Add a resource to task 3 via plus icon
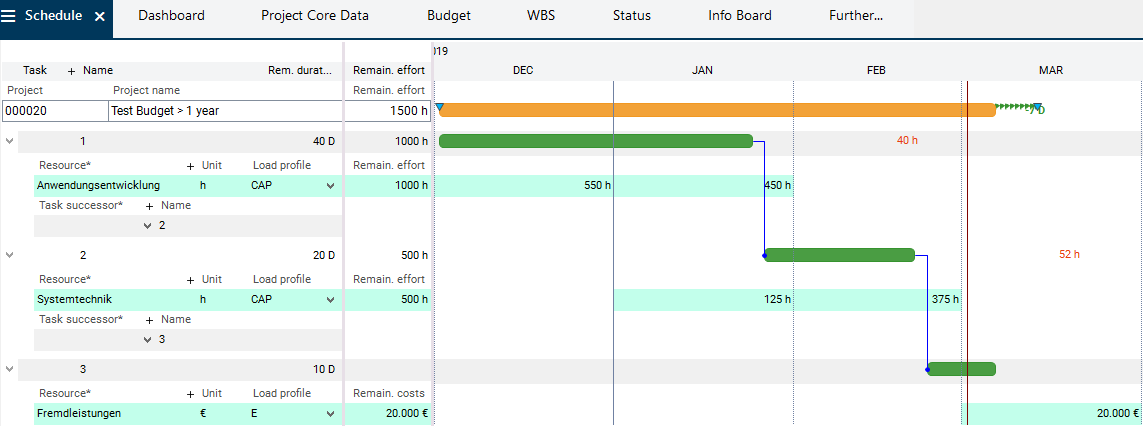This screenshot has height=426, width=1143. pos(190,393)
